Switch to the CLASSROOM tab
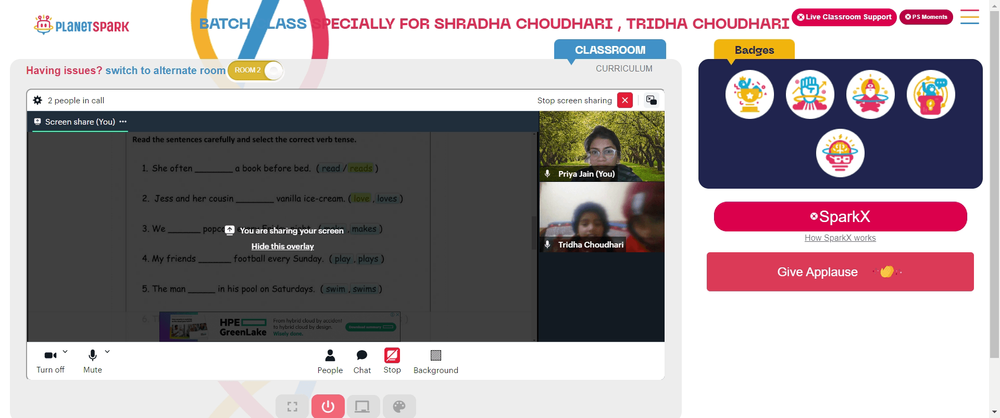This screenshot has height=418, width=1000. [610, 50]
